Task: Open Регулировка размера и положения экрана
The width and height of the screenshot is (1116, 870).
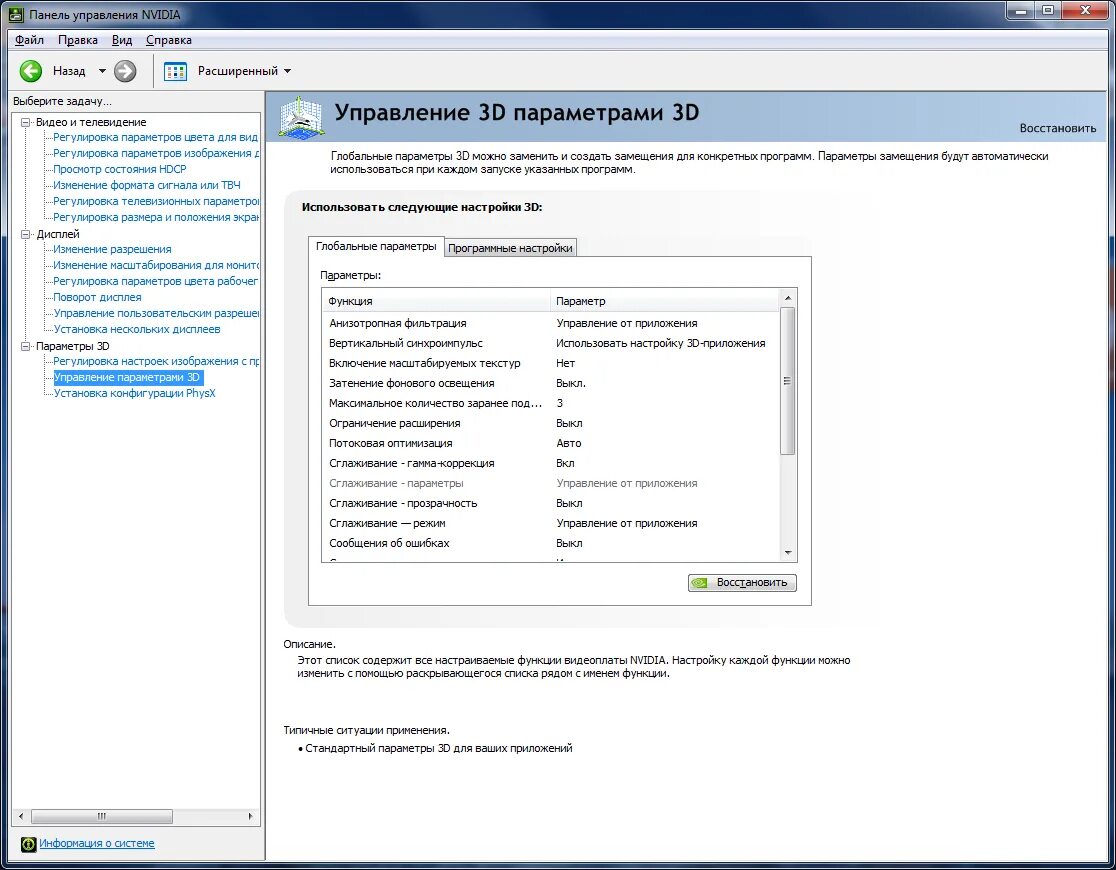Action: click(156, 217)
